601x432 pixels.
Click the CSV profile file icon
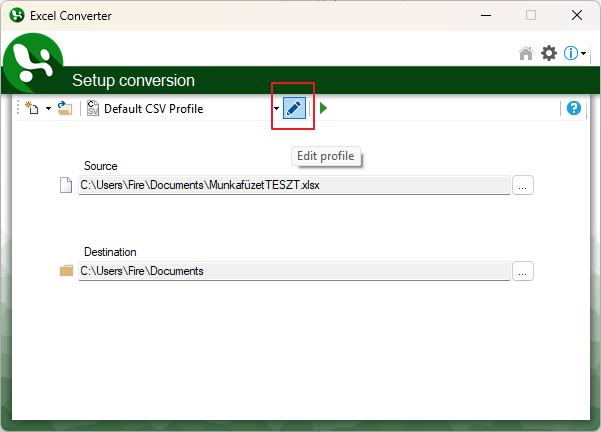92,108
